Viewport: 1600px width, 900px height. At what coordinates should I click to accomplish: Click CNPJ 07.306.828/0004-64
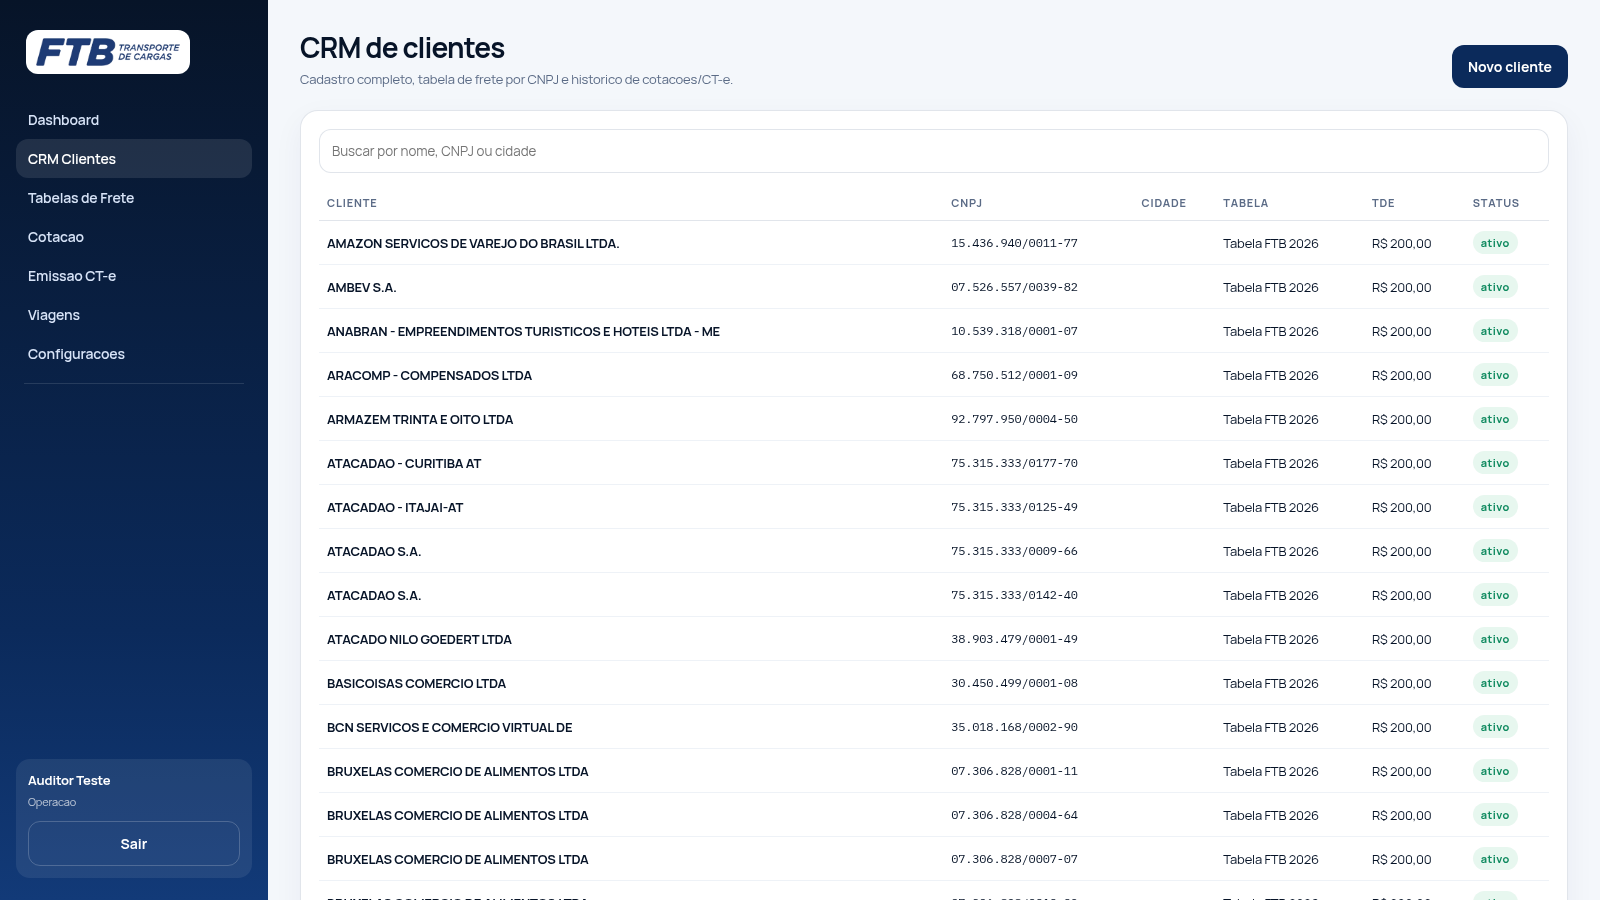click(1014, 815)
